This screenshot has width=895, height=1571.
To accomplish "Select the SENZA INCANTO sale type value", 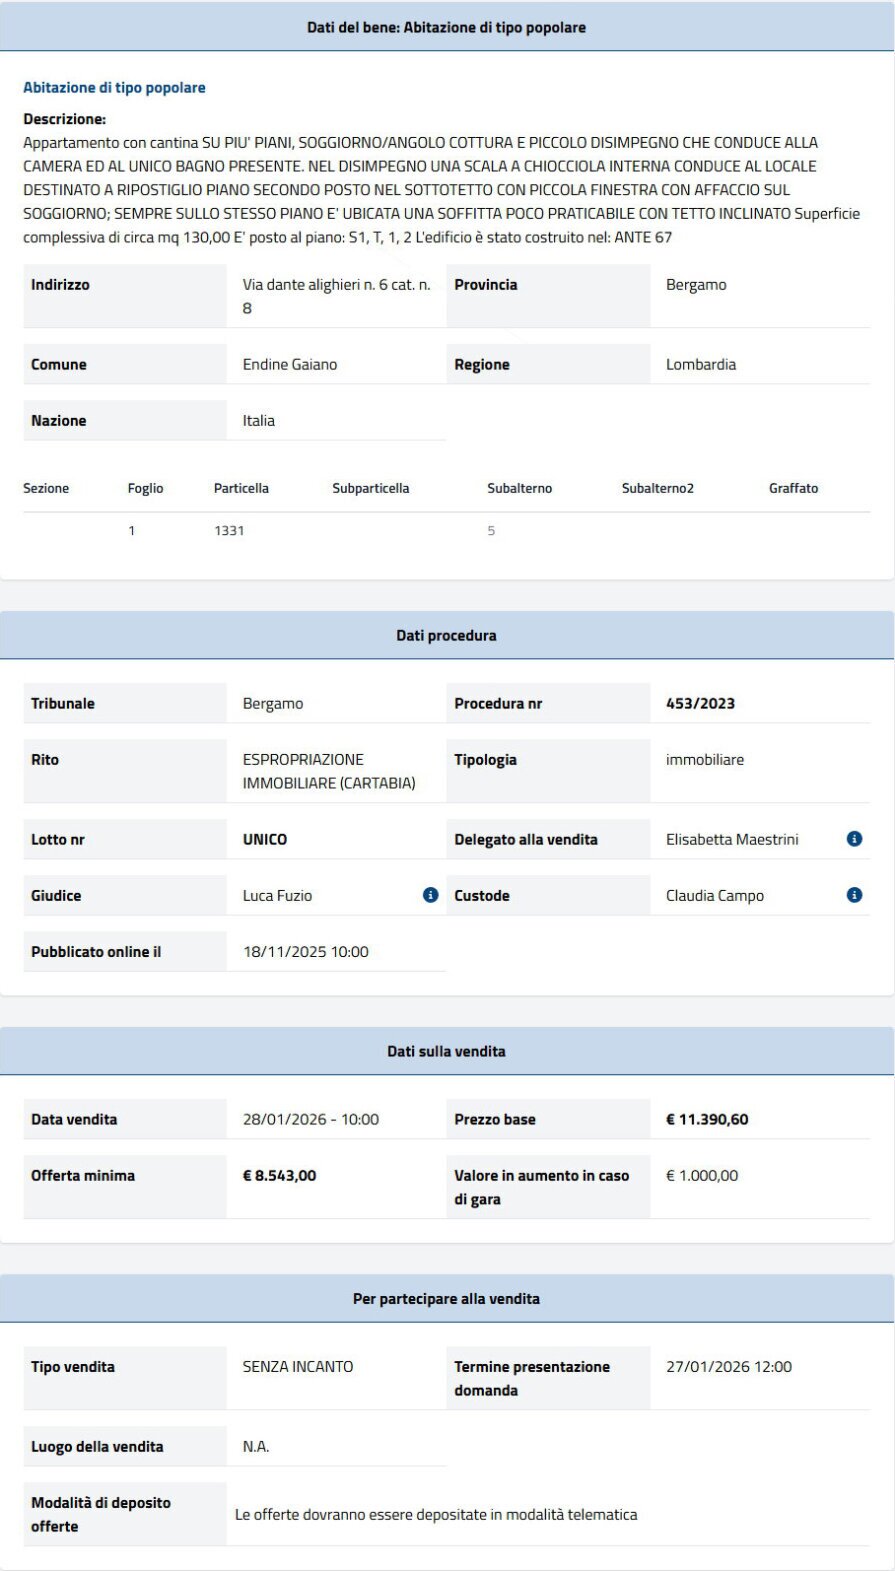I will (297, 1366).
